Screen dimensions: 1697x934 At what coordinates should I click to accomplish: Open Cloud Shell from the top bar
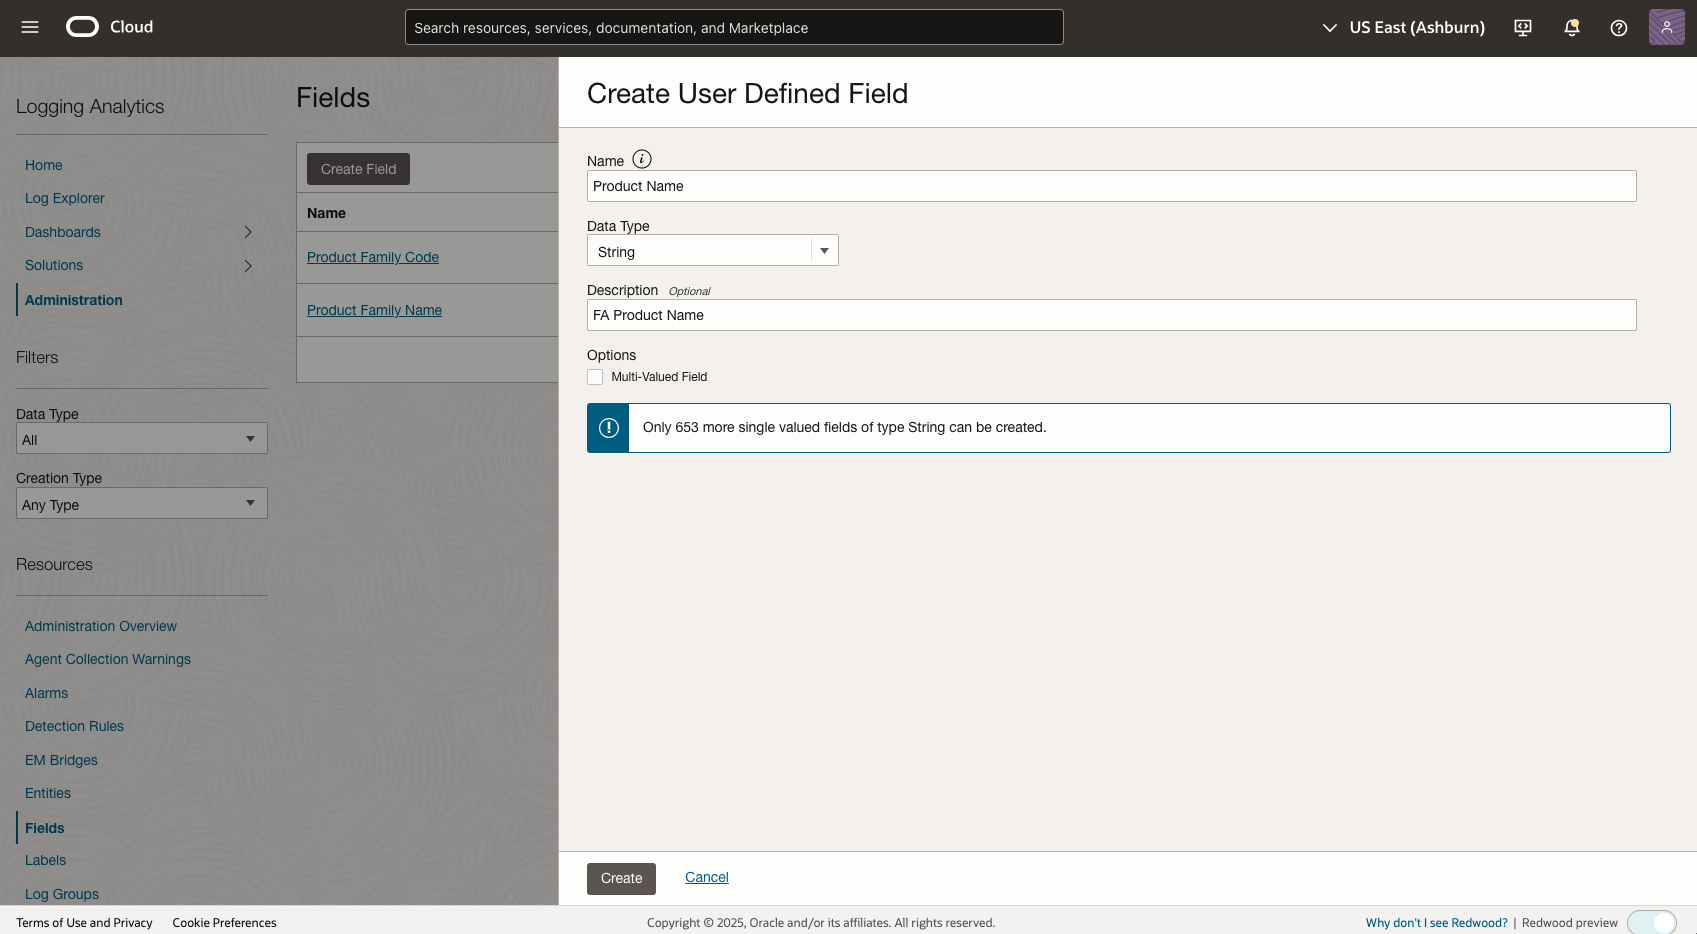coord(1522,27)
